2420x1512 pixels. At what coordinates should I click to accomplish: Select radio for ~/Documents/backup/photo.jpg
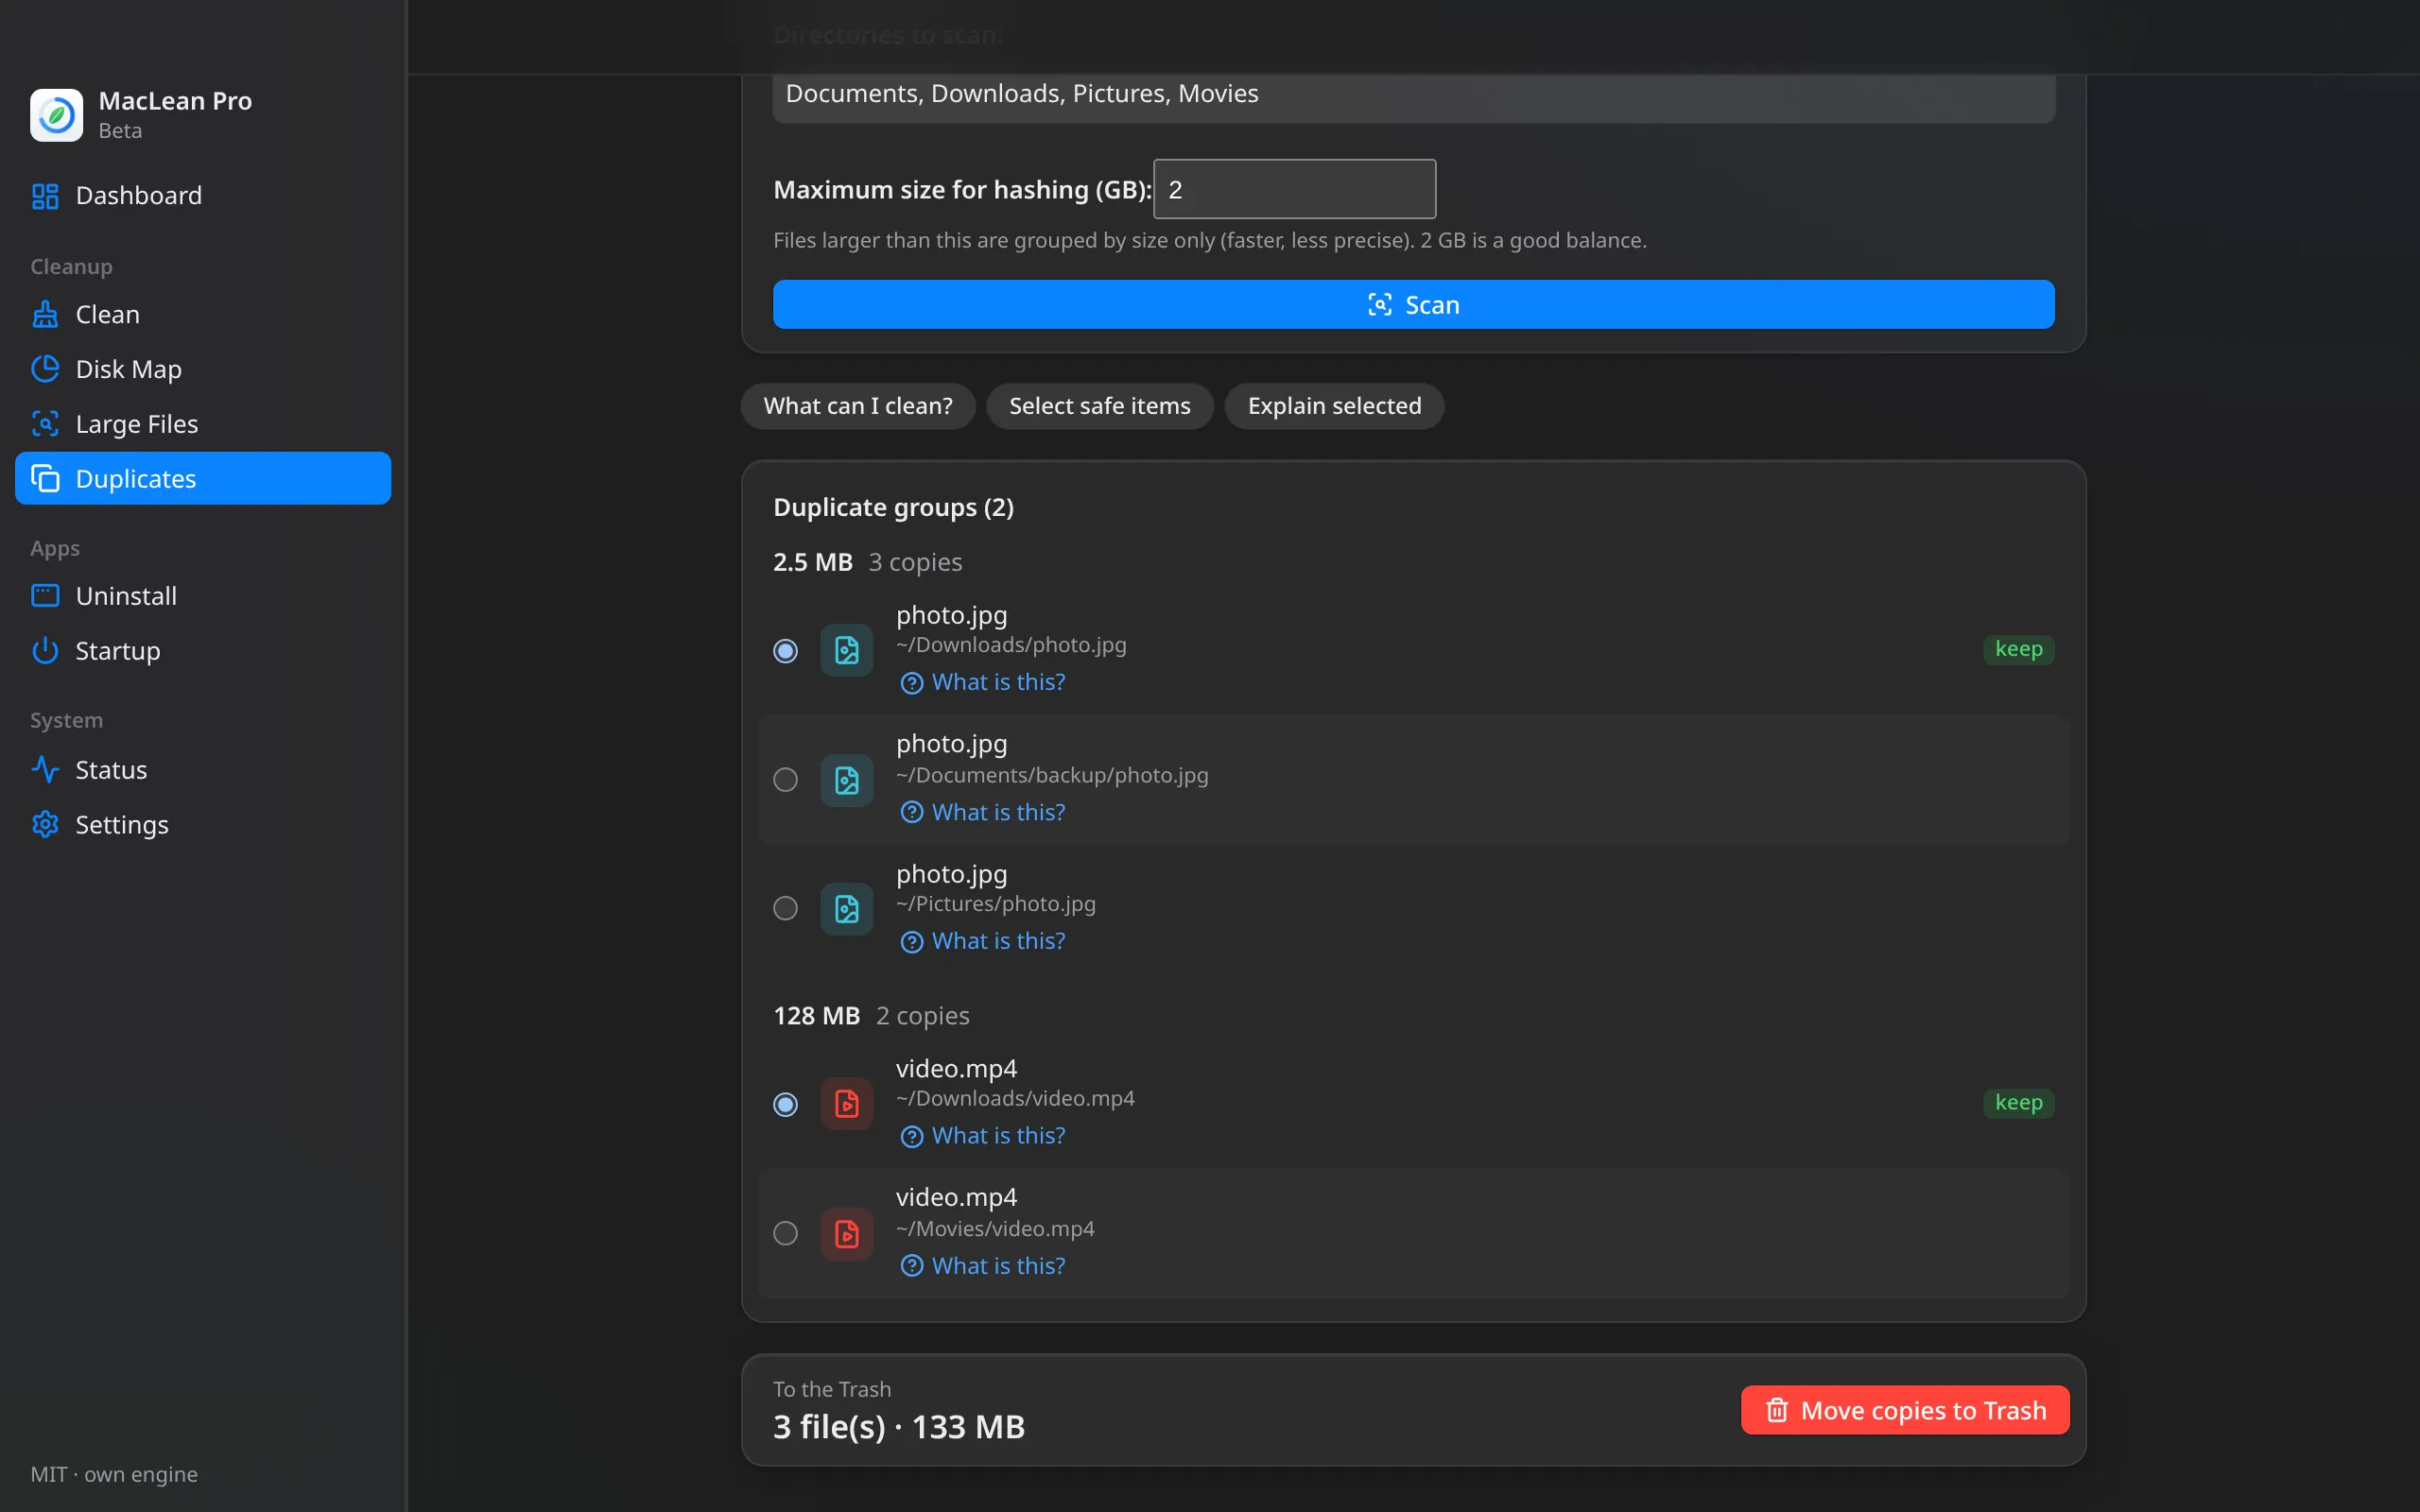[785, 779]
